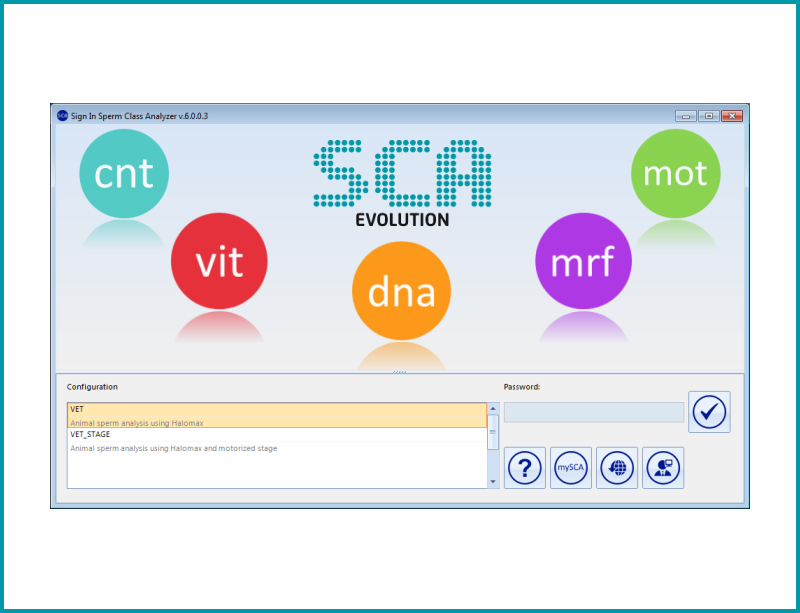
Task: Select the VET configuration
Action: [x=277, y=415]
